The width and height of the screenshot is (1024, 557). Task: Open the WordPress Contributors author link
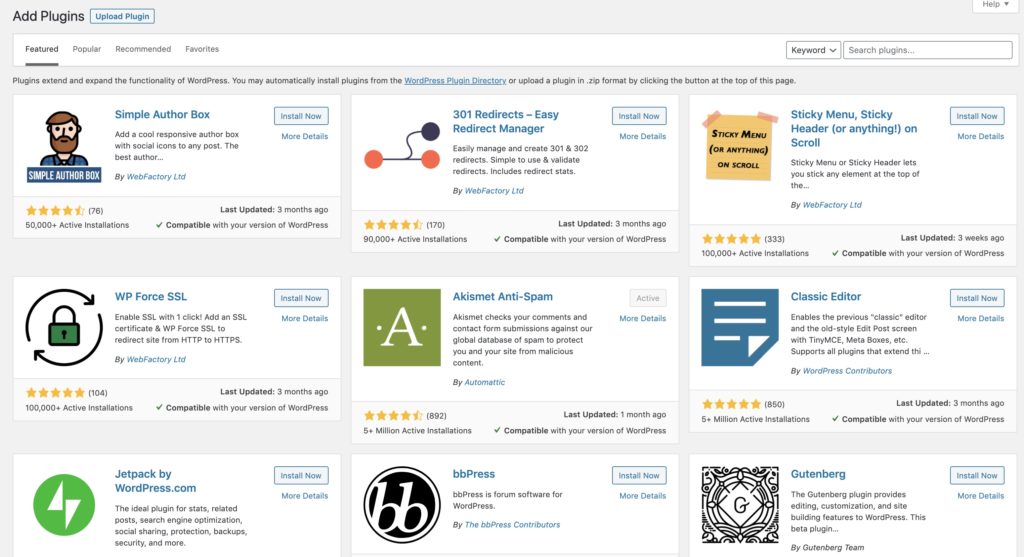pyautogui.click(x=847, y=371)
